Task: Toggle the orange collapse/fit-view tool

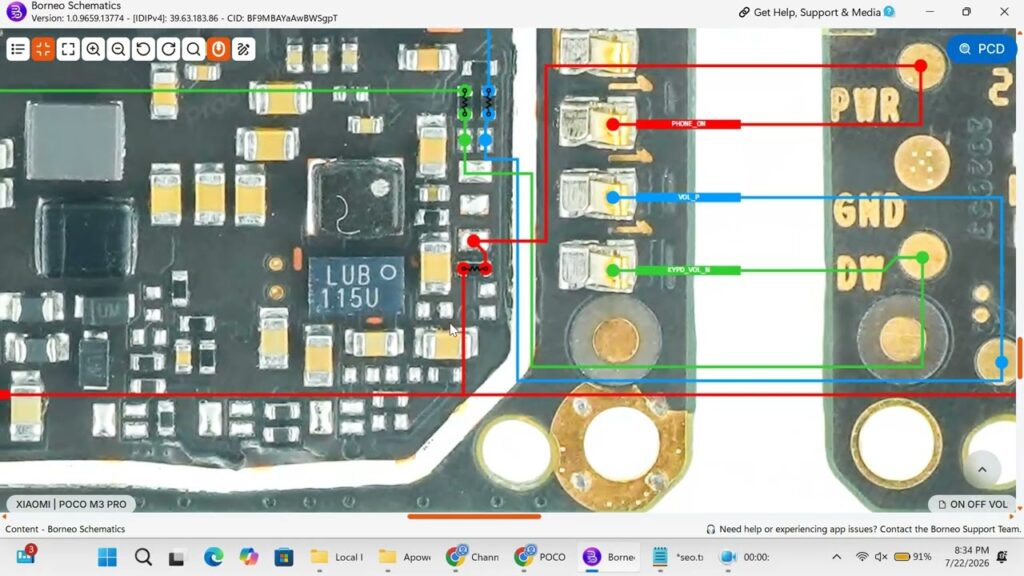Action: tap(43, 49)
